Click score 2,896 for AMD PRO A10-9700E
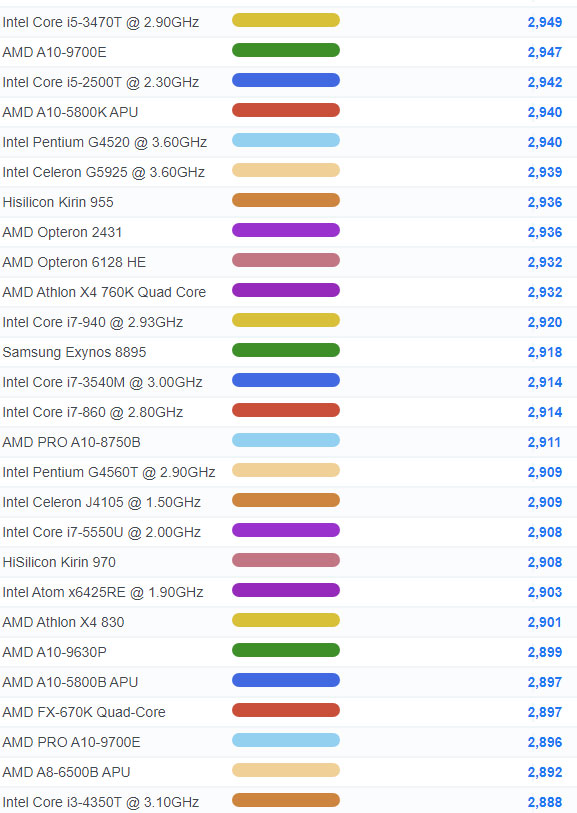Screen dimensions: 577x813 (x=545, y=742)
